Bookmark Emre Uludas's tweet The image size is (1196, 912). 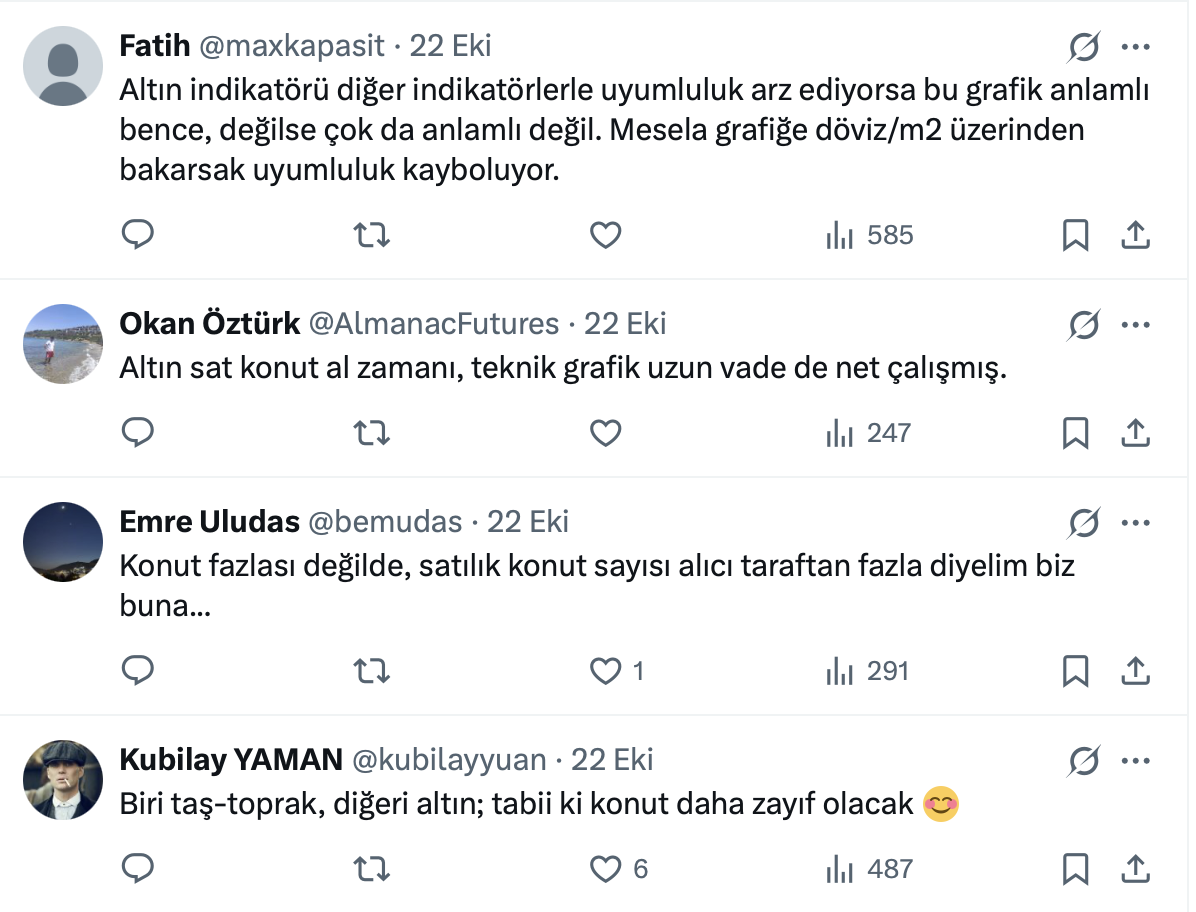[1075, 671]
